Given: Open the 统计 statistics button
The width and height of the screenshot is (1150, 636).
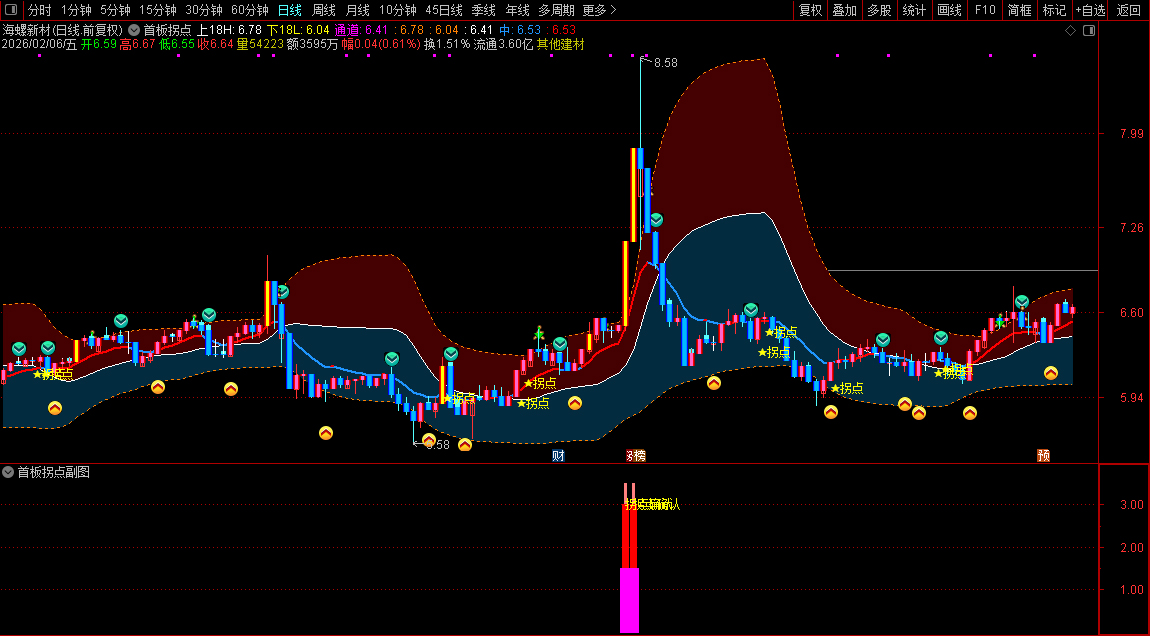Looking at the screenshot, I should 914,10.
